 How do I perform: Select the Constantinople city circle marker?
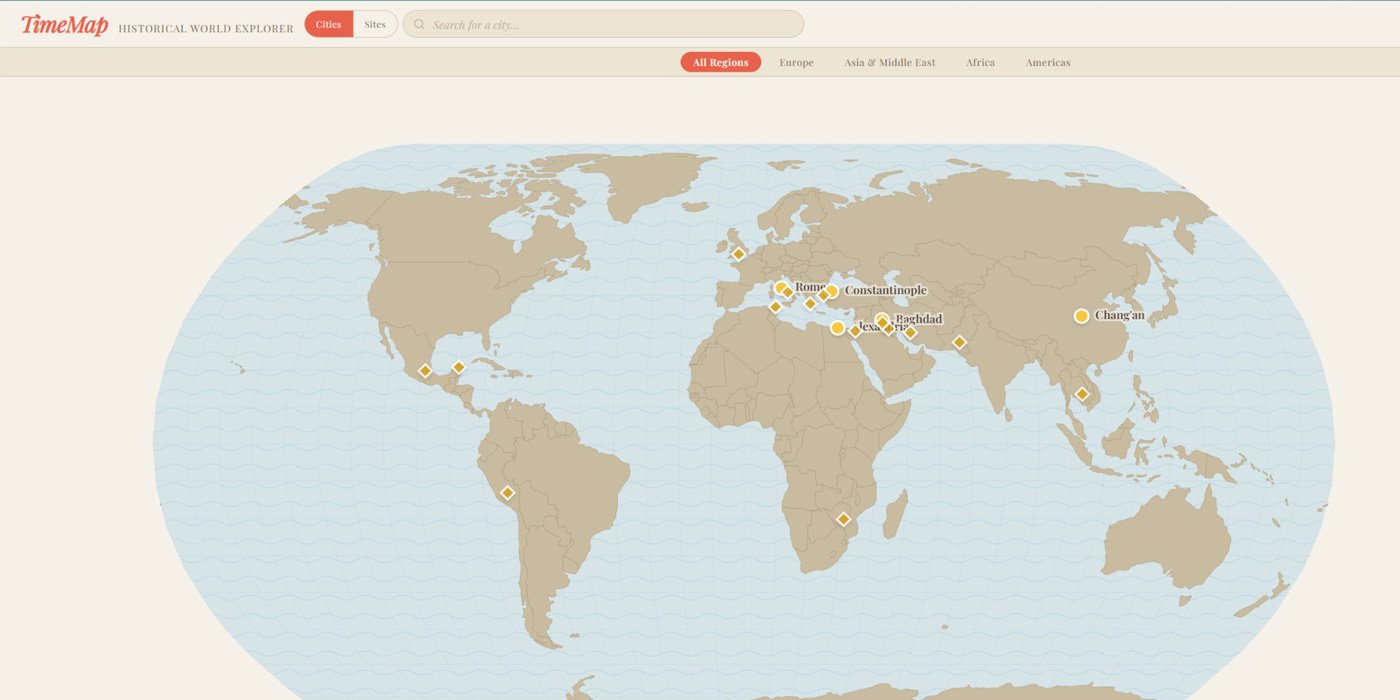(831, 291)
